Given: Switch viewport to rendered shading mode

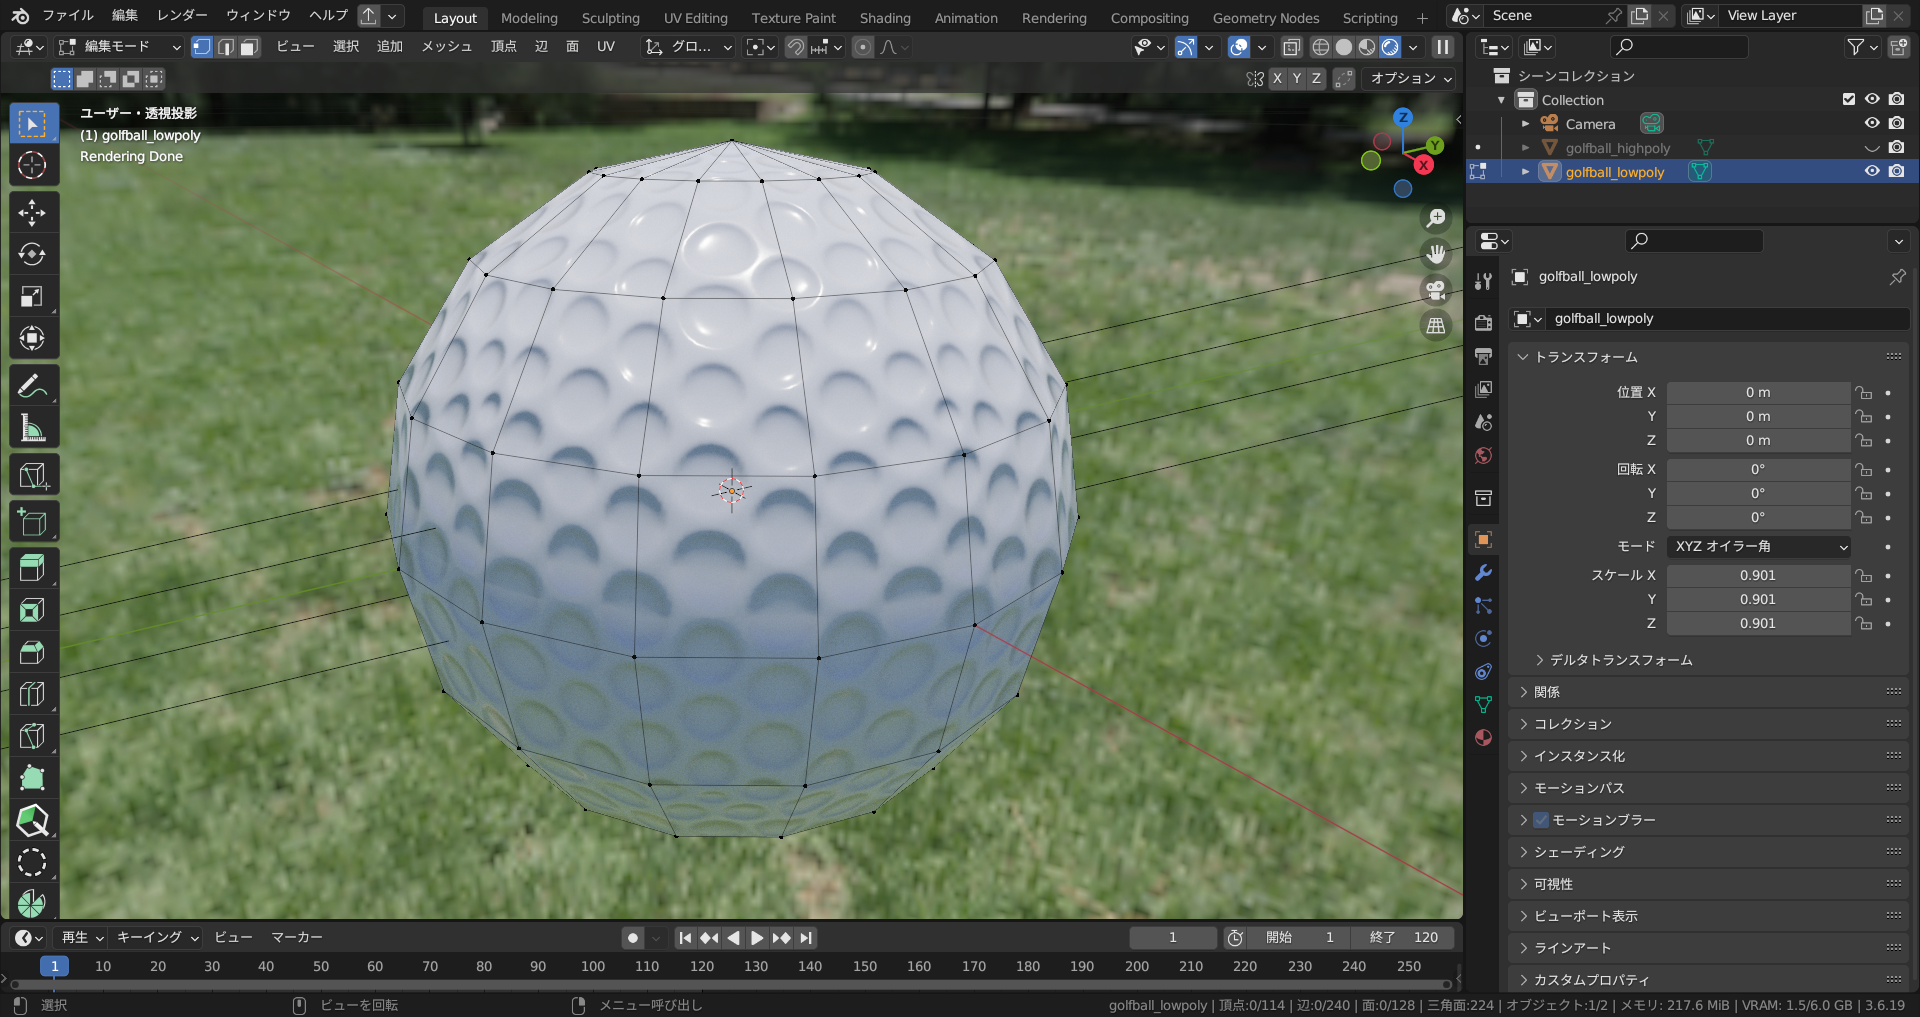Looking at the screenshot, I should click(x=1390, y=47).
